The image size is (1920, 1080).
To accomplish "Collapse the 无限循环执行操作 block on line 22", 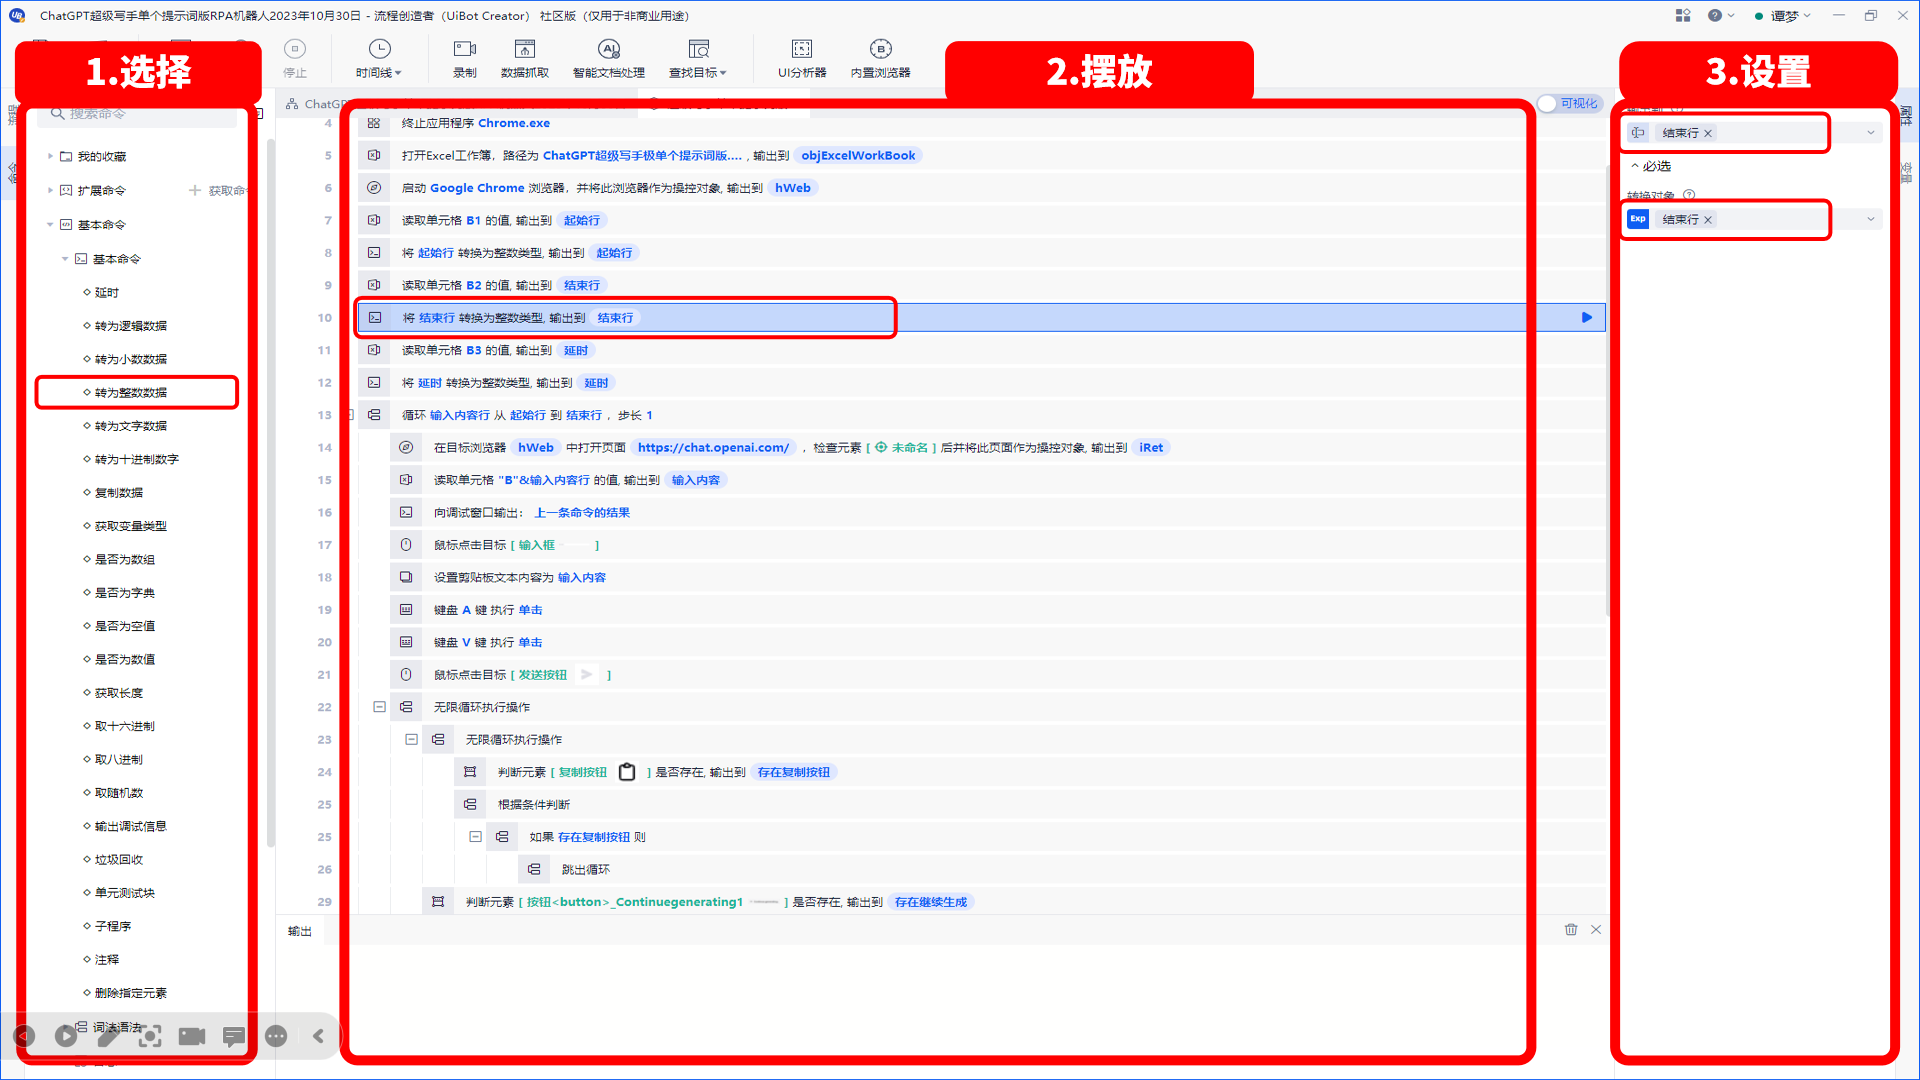I will click(380, 707).
